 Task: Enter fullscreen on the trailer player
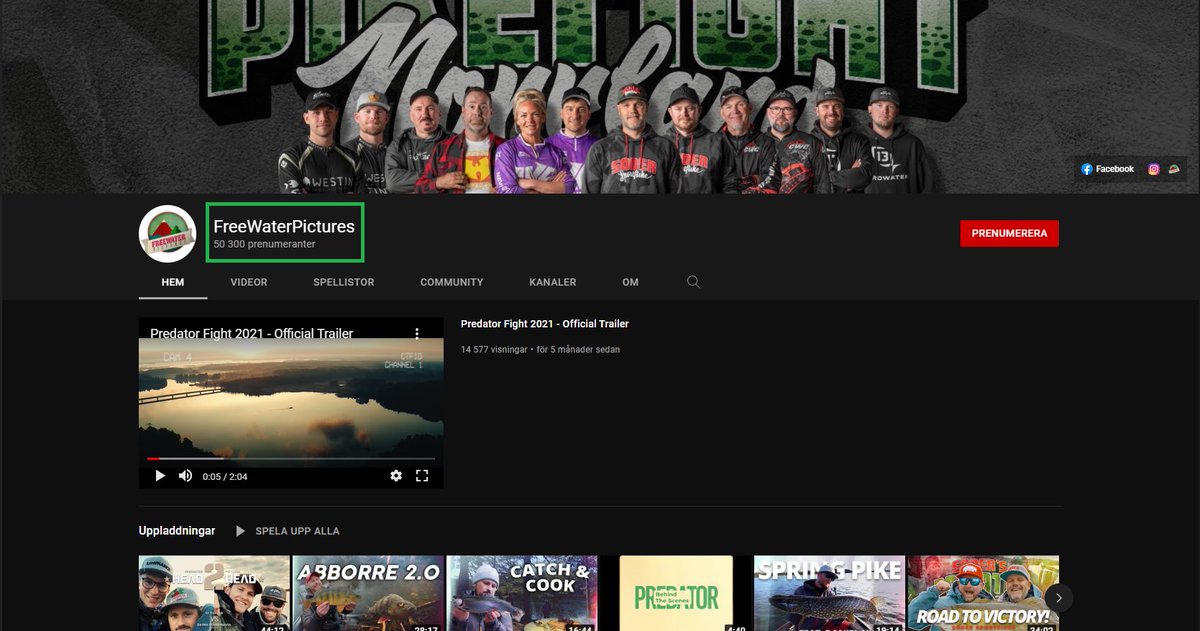[x=422, y=476]
